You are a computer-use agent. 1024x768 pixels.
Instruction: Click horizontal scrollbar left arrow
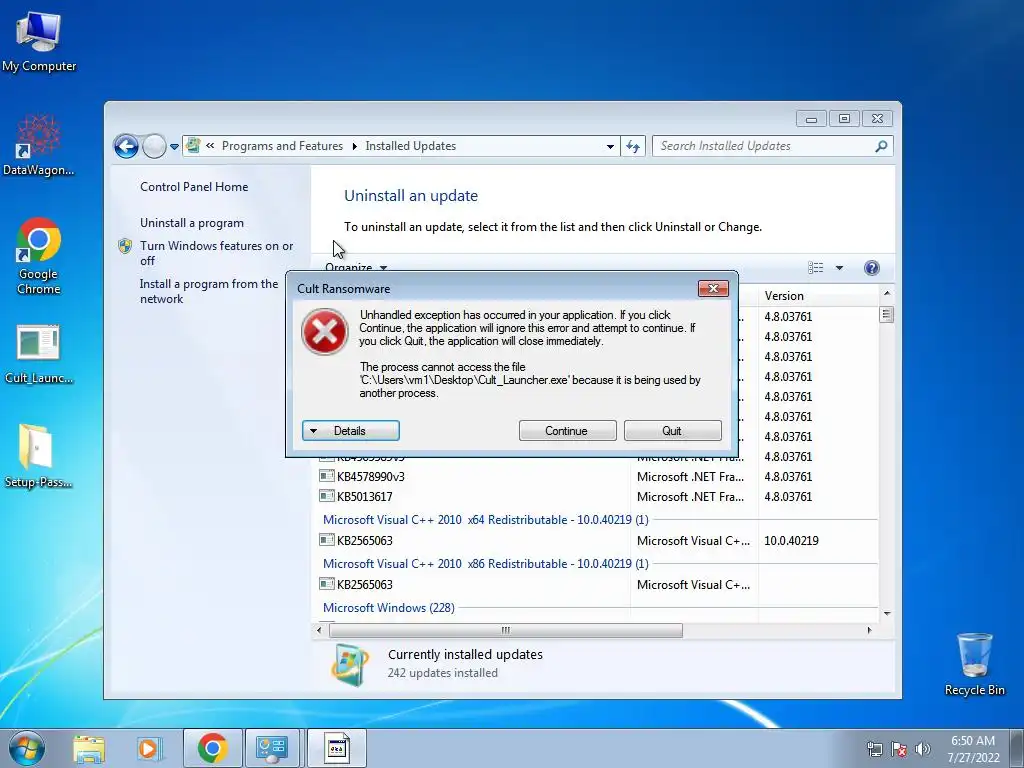tap(319, 630)
